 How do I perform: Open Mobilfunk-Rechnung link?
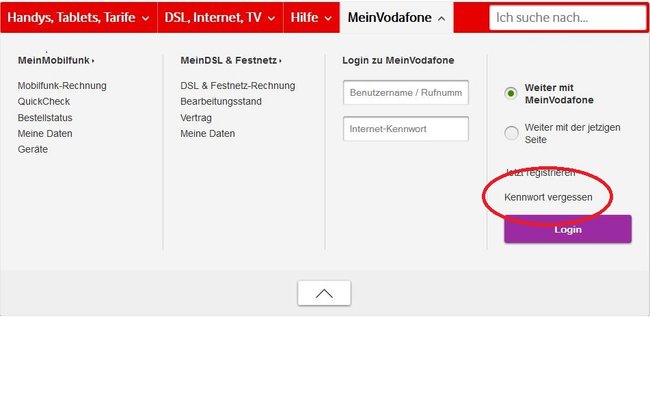point(62,86)
